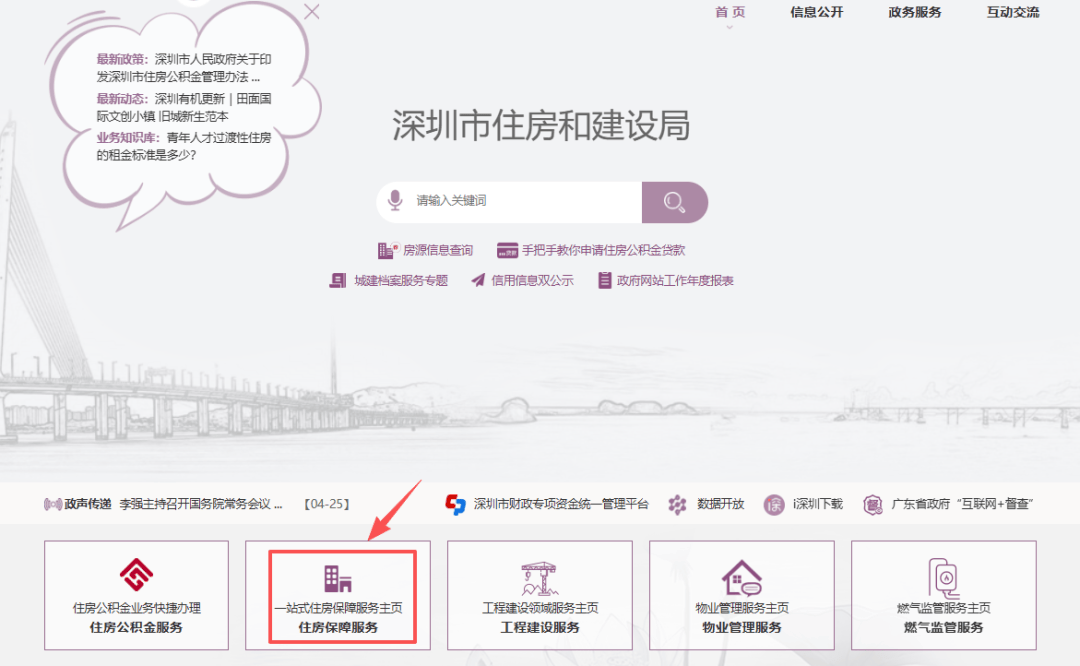The width and height of the screenshot is (1080, 666).
Task: Click the document icon for 政府网站工作年度报表
Action: point(605,280)
